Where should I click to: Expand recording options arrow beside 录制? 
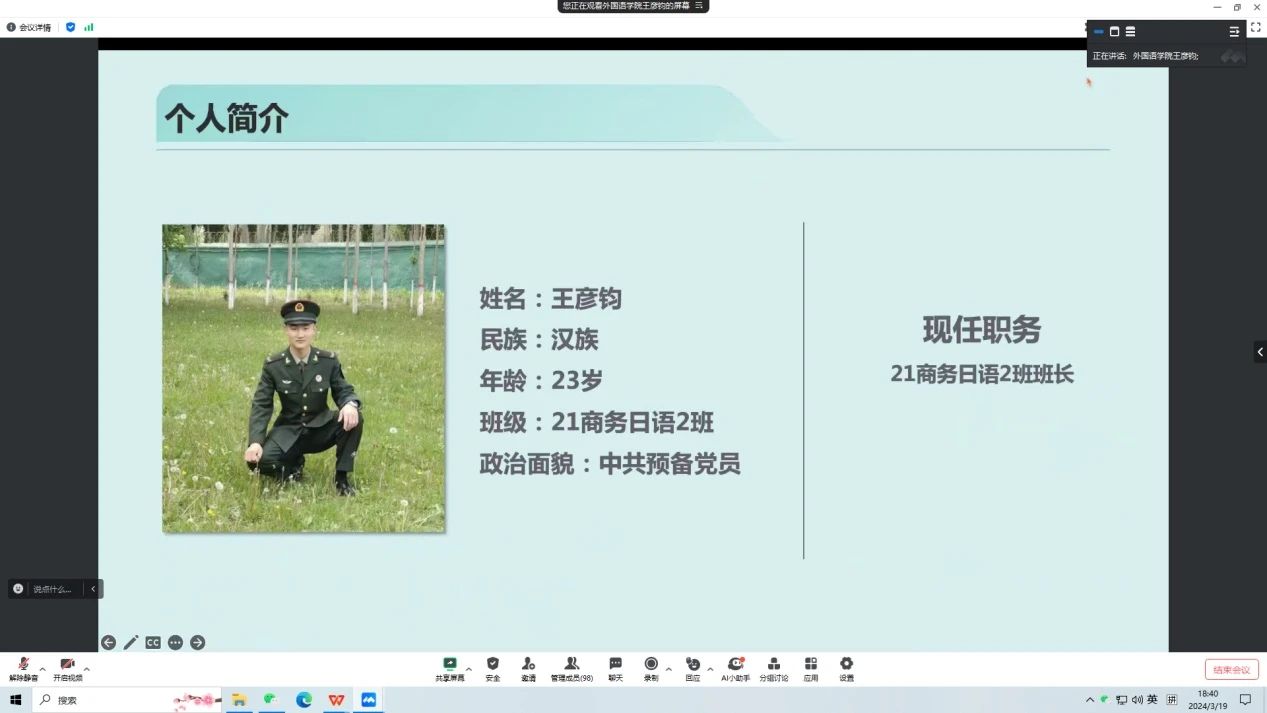point(668,669)
